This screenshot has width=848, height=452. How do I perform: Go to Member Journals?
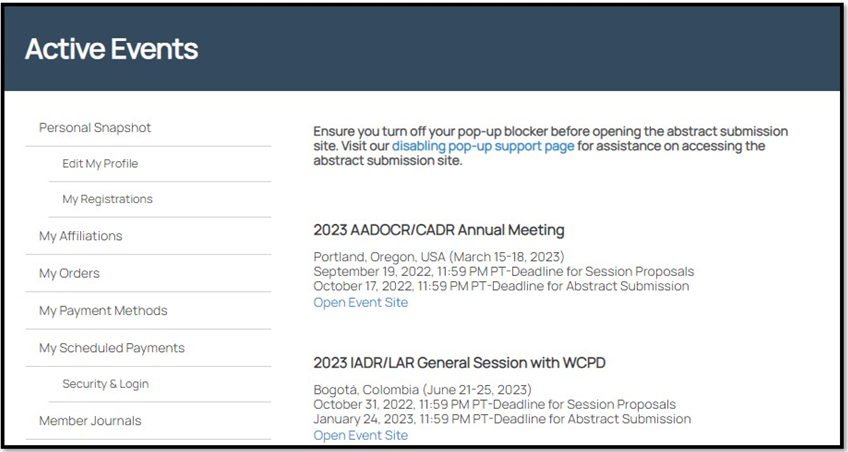[x=90, y=421]
